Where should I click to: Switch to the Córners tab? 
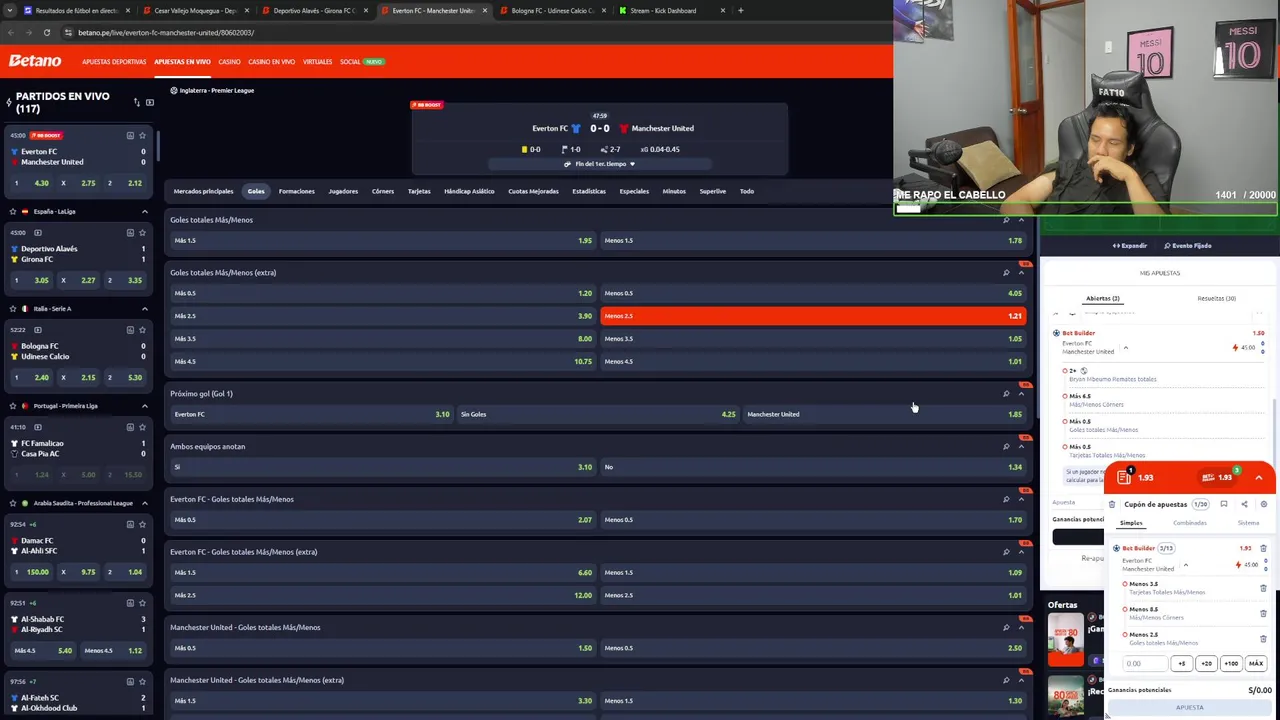pos(383,191)
